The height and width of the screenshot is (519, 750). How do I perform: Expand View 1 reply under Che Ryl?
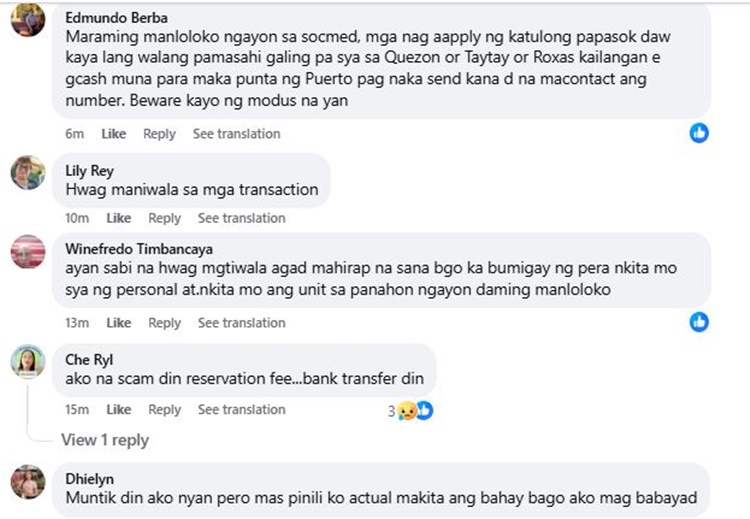105,440
